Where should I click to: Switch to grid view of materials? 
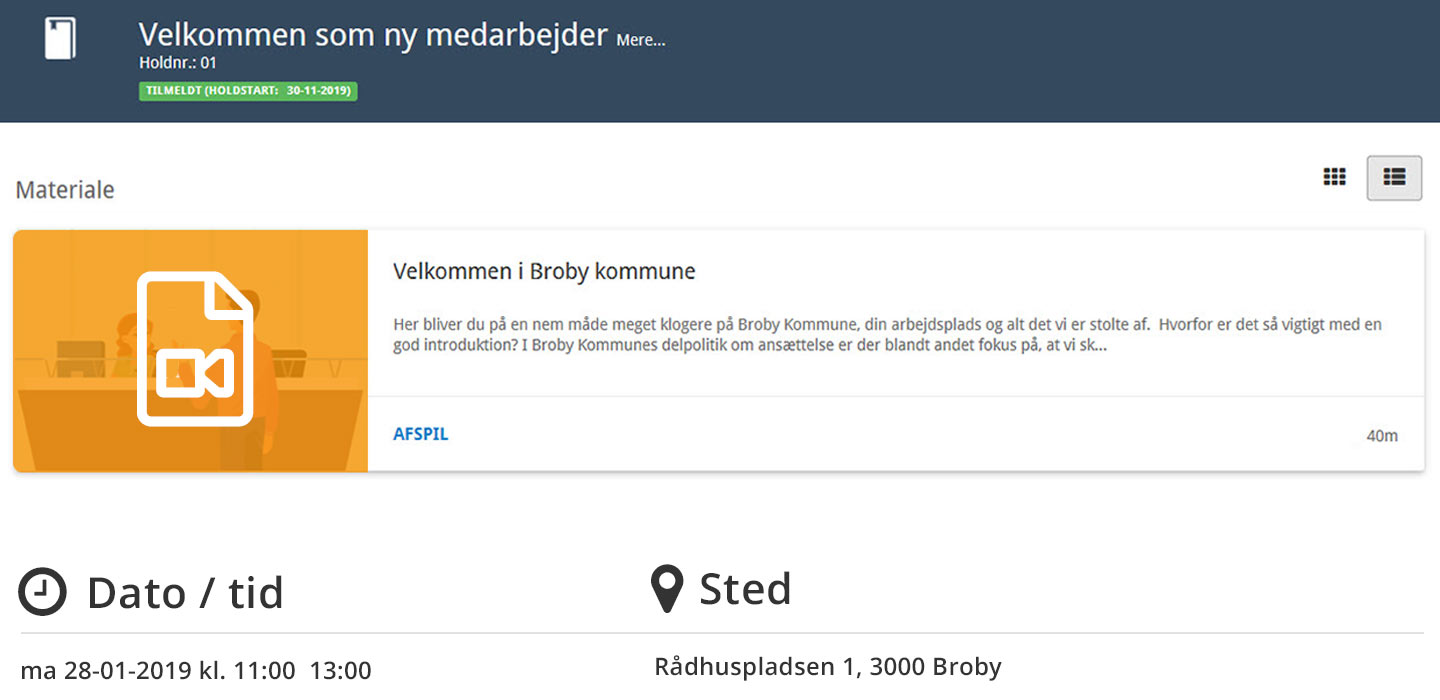(x=1335, y=177)
